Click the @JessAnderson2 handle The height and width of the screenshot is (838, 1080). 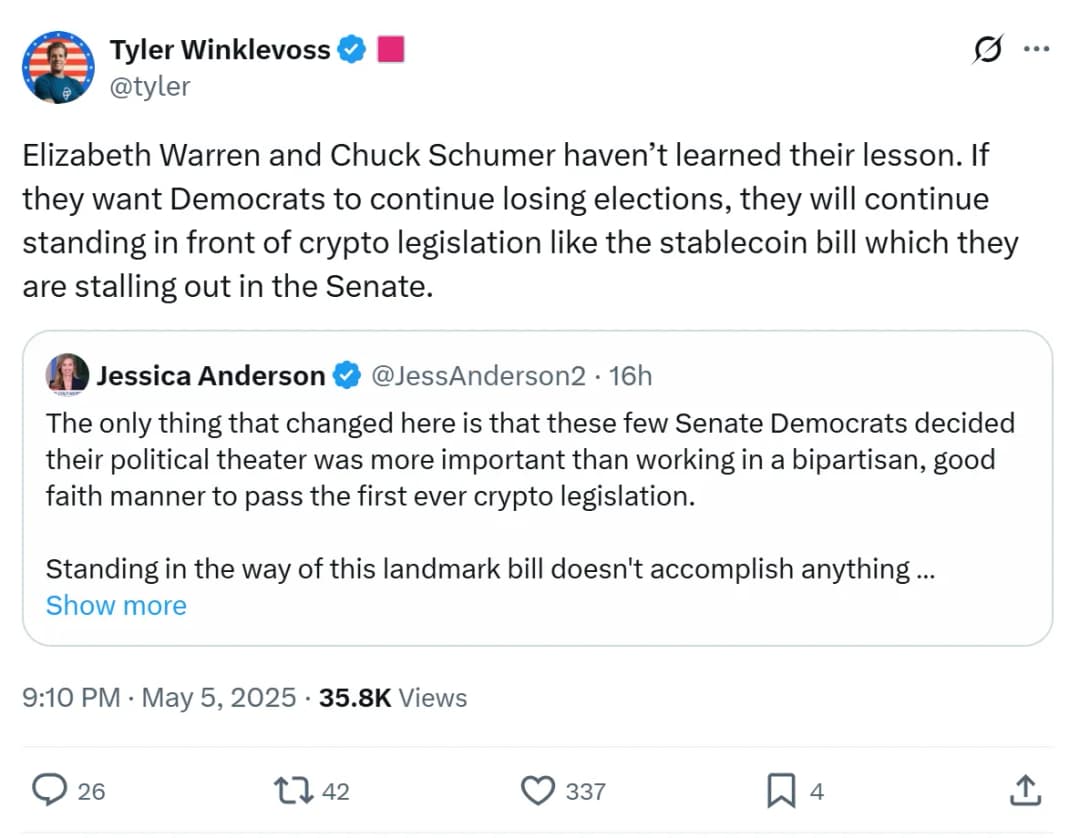click(x=478, y=376)
